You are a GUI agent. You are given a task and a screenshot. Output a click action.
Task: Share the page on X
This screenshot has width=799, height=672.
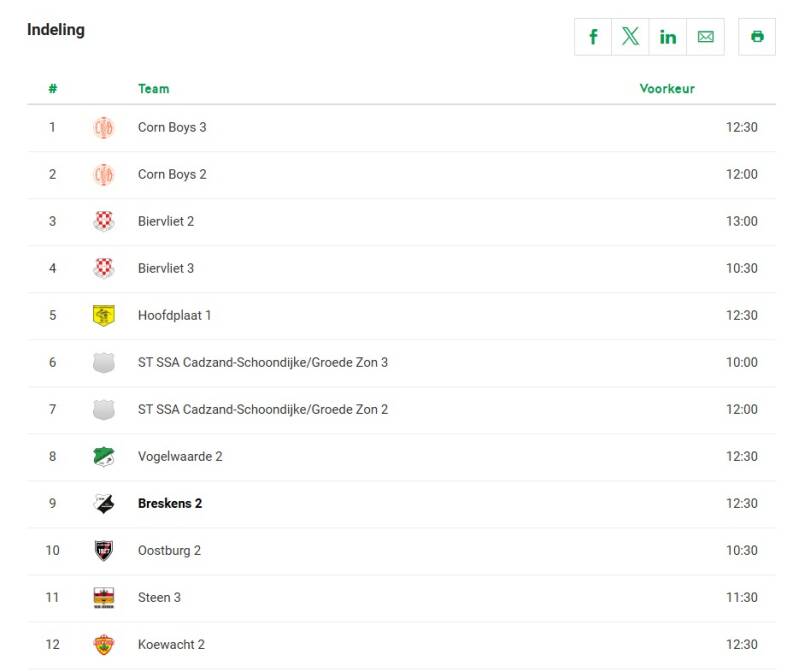coord(630,37)
